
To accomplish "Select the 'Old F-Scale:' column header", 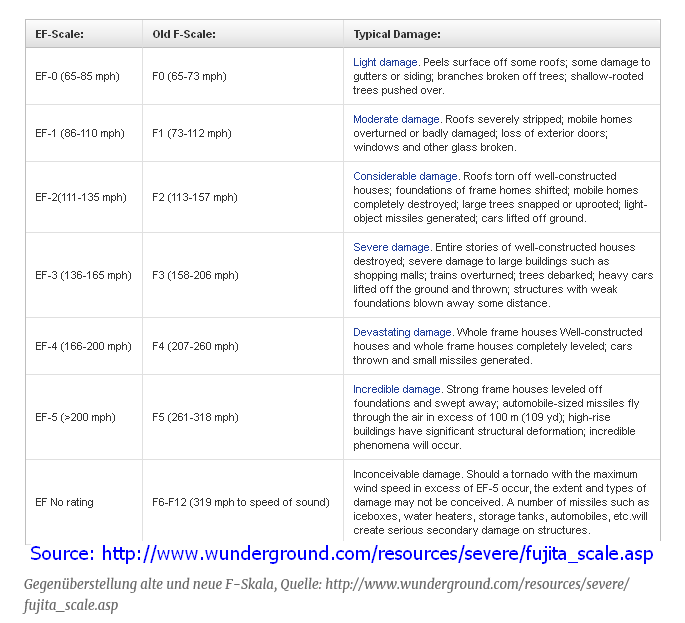I will tap(184, 34).
